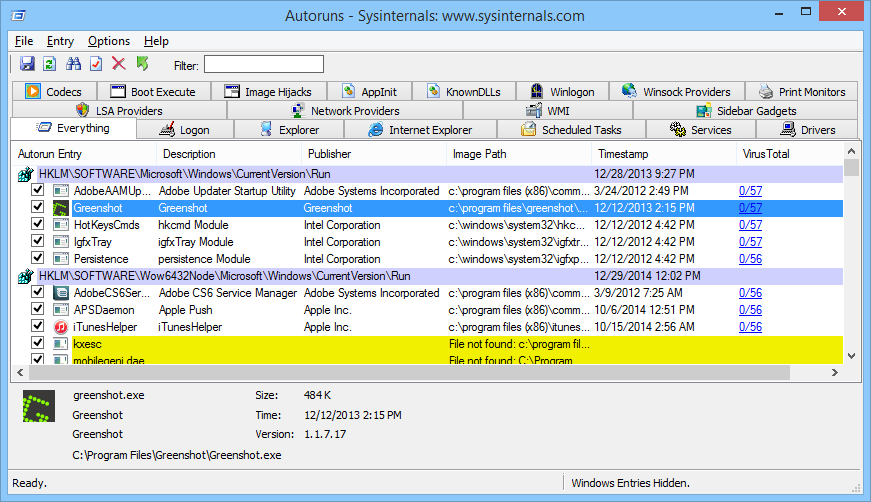This screenshot has height=502, width=871.
Task: Click the iTunesHelper red icon
Action: point(61,327)
